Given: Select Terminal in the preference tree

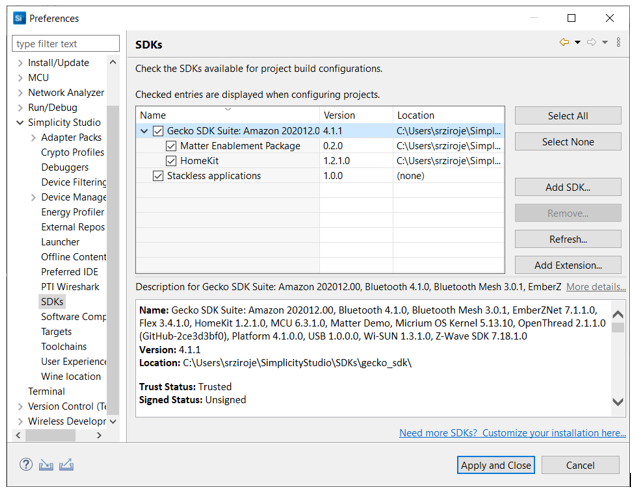Looking at the screenshot, I should click(x=46, y=391).
